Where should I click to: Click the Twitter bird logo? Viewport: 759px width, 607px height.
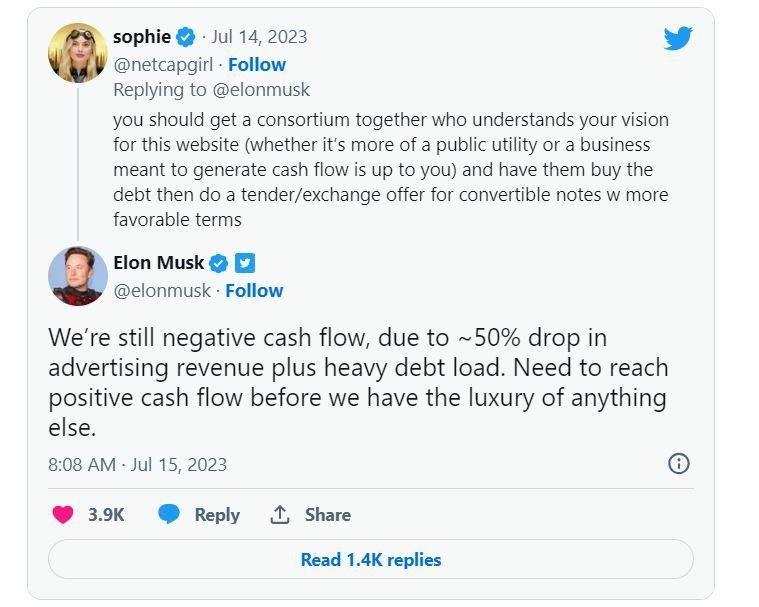678,38
